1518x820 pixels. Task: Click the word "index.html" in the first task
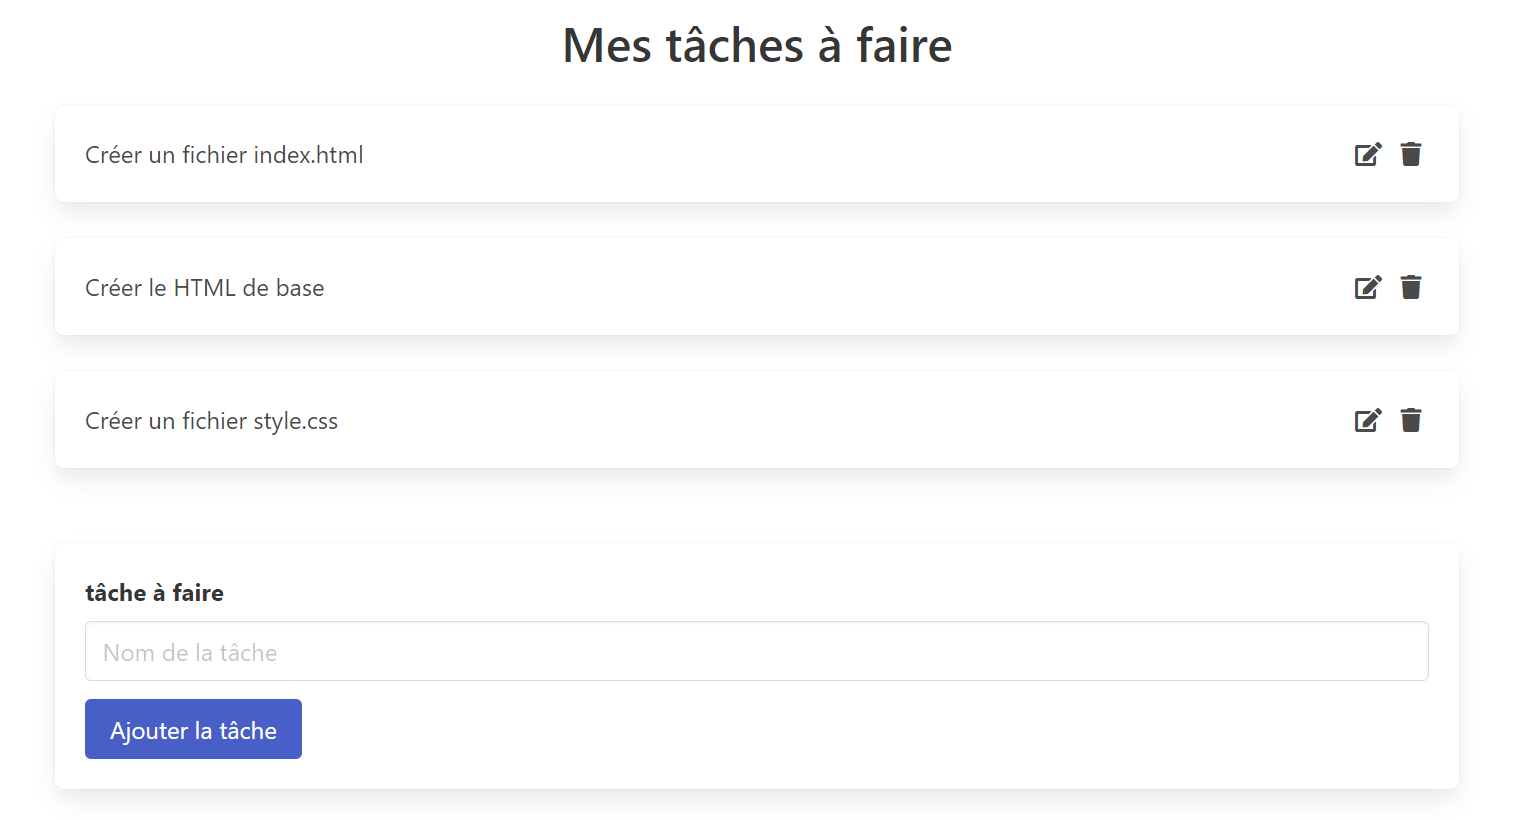pos(308,155)
